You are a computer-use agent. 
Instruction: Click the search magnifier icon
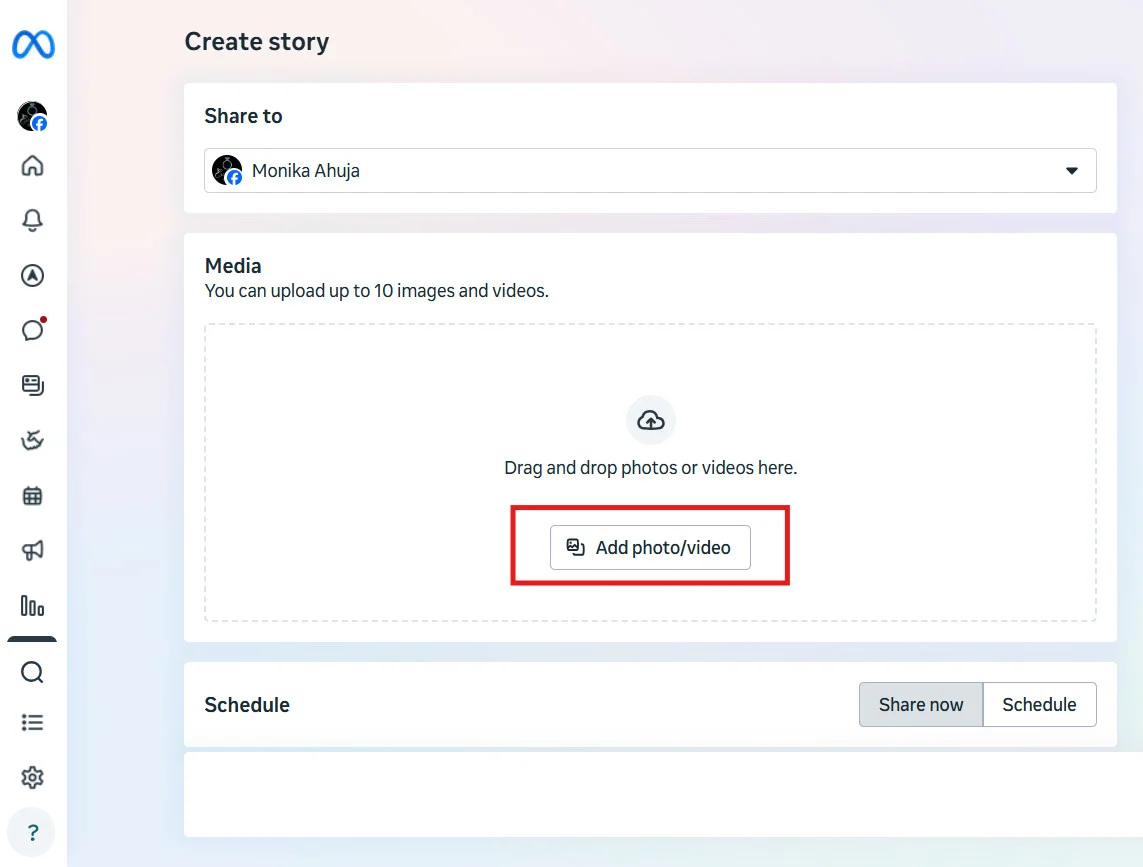point(32,672)
